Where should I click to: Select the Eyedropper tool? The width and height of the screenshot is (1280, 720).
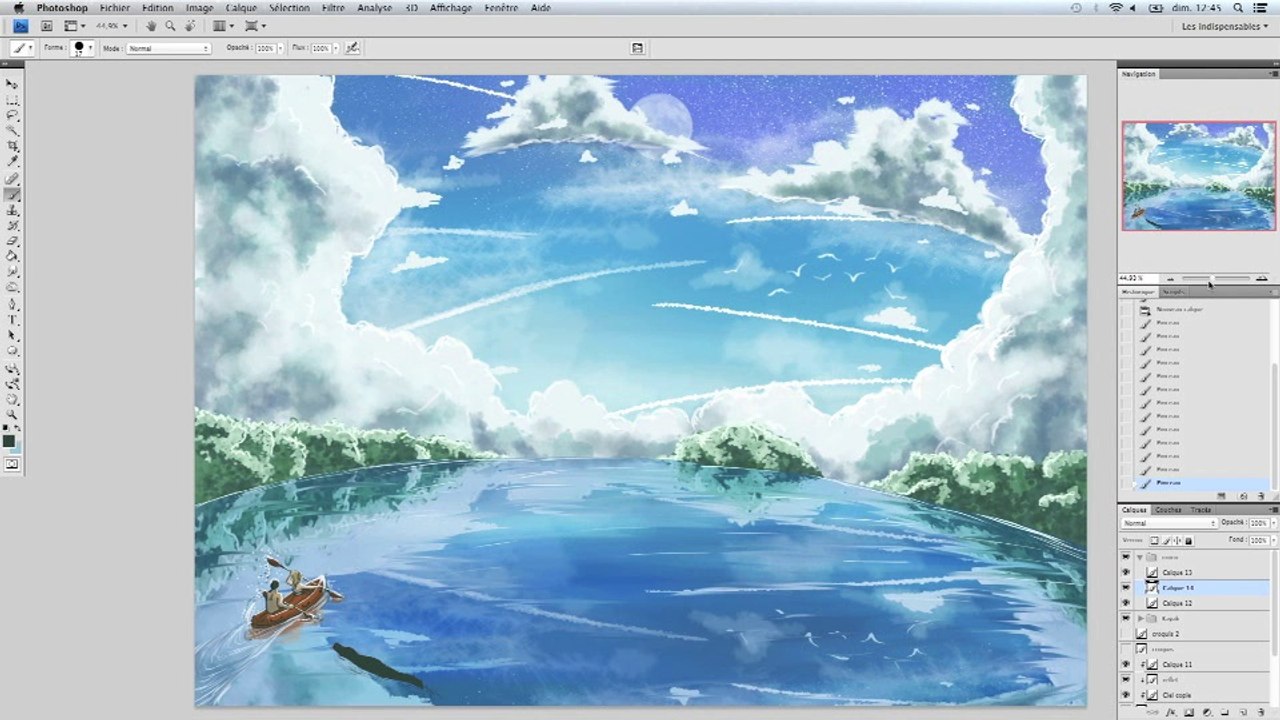(x=12, y=162)
